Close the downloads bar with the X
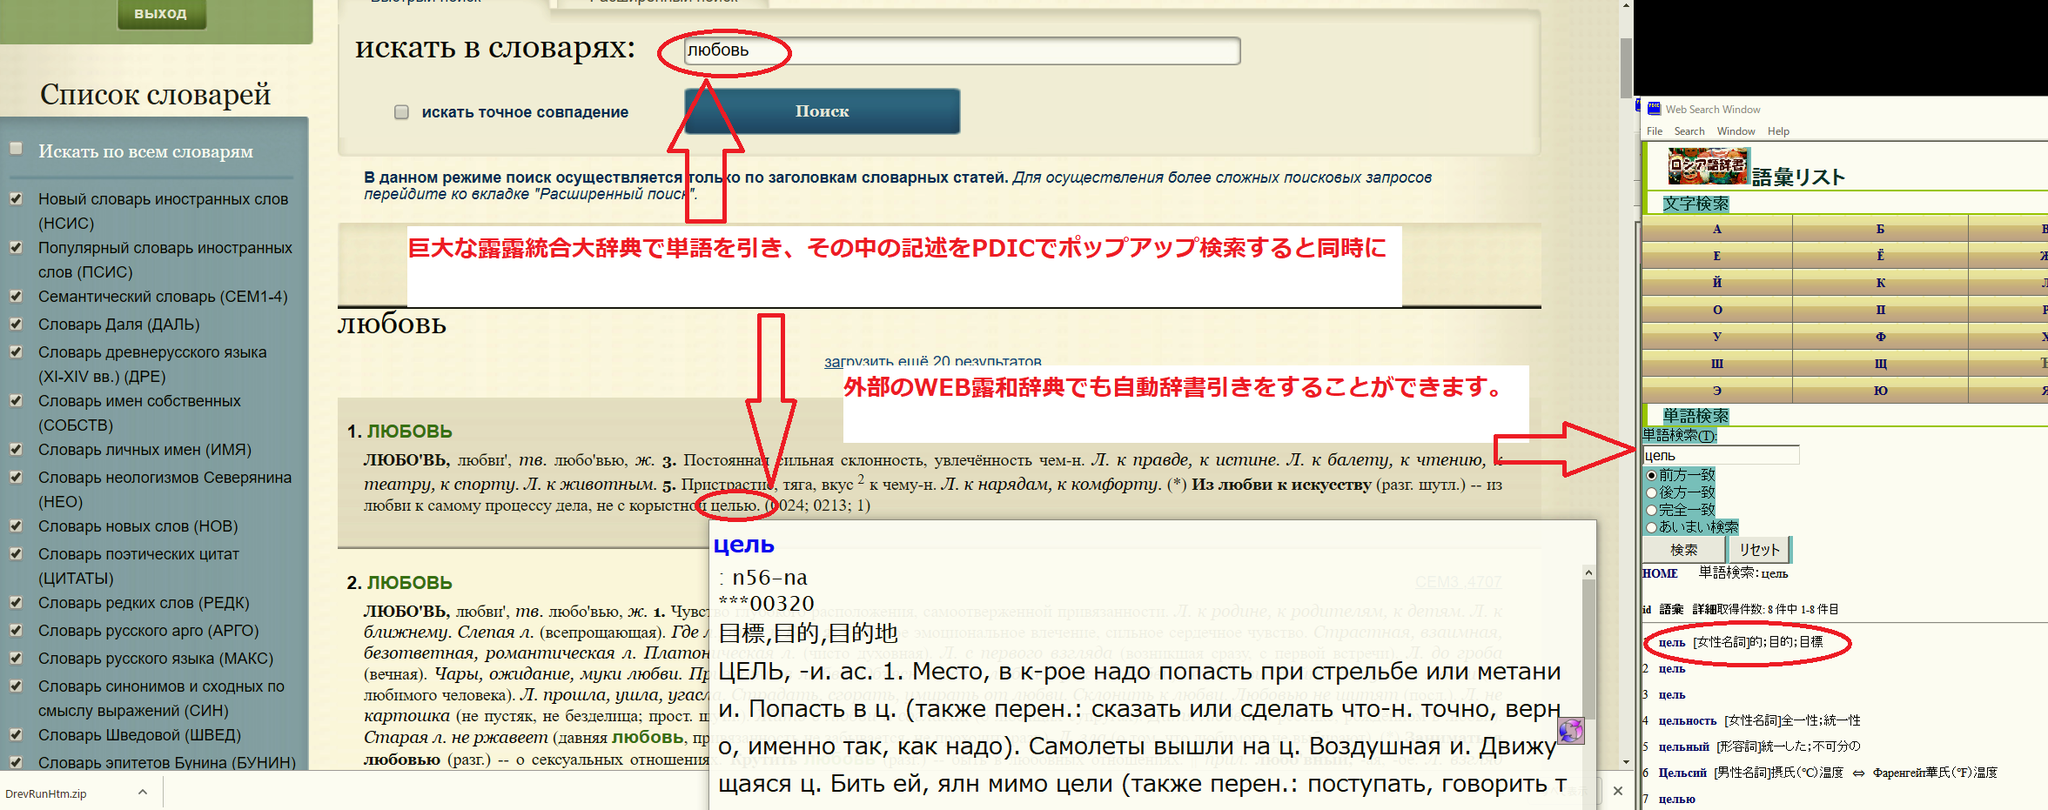The width and height of the screenshot is (2048, 810). tap(1618, 791)
